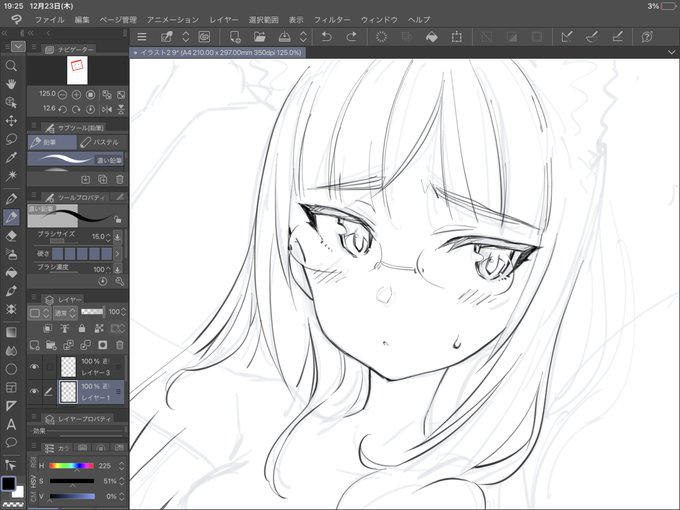Open 編集 menu

(x=82, y=20)
